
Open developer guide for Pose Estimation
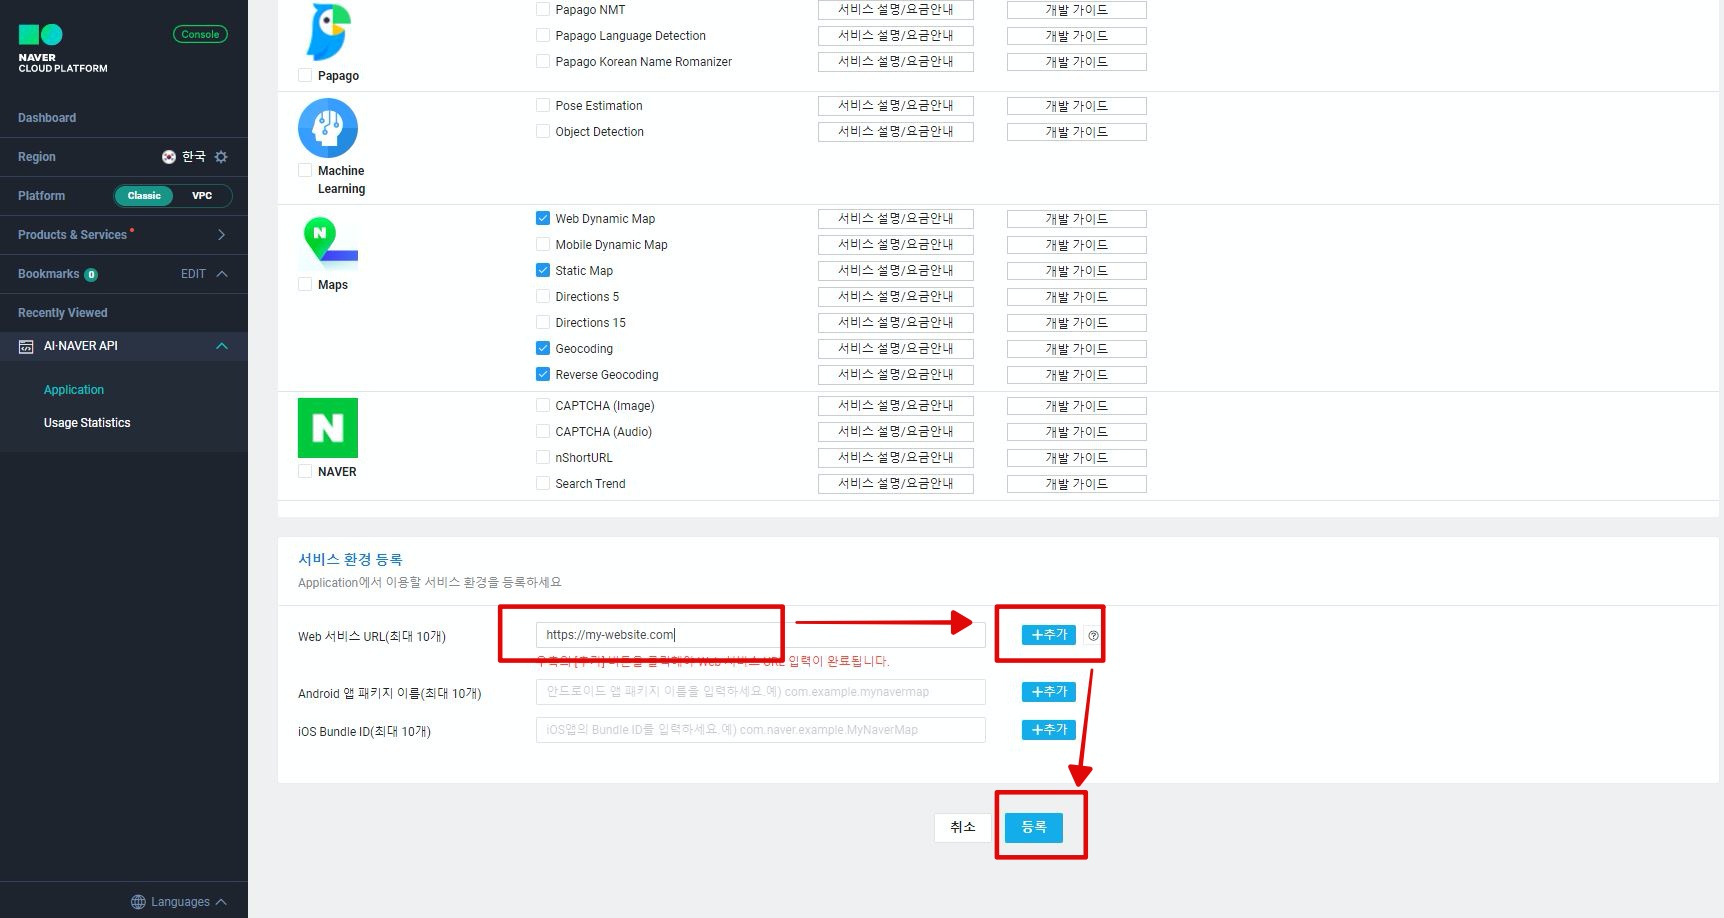click(1076, 105)
